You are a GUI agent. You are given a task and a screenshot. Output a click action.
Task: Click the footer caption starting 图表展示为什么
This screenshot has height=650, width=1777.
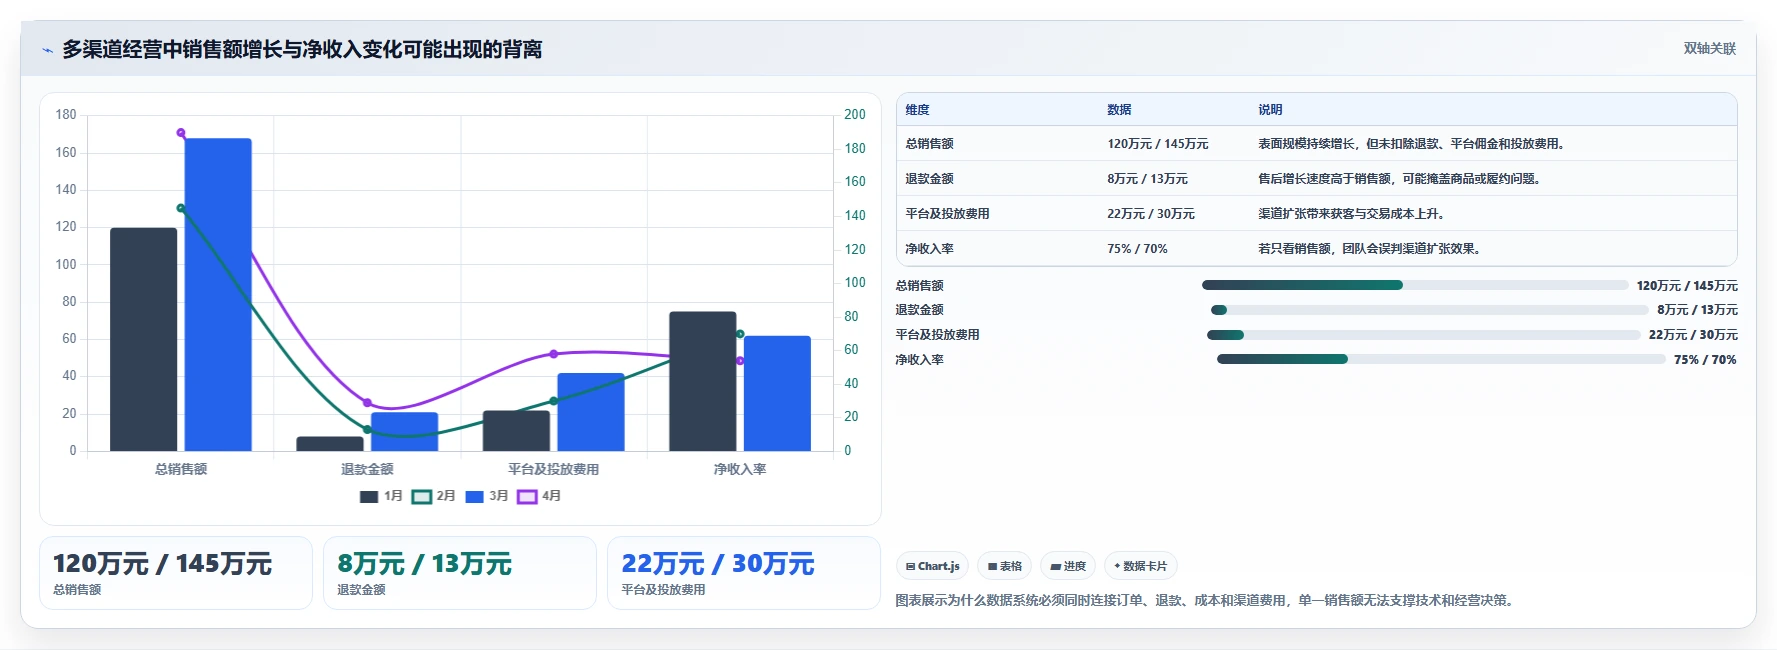pos(1207,601)
